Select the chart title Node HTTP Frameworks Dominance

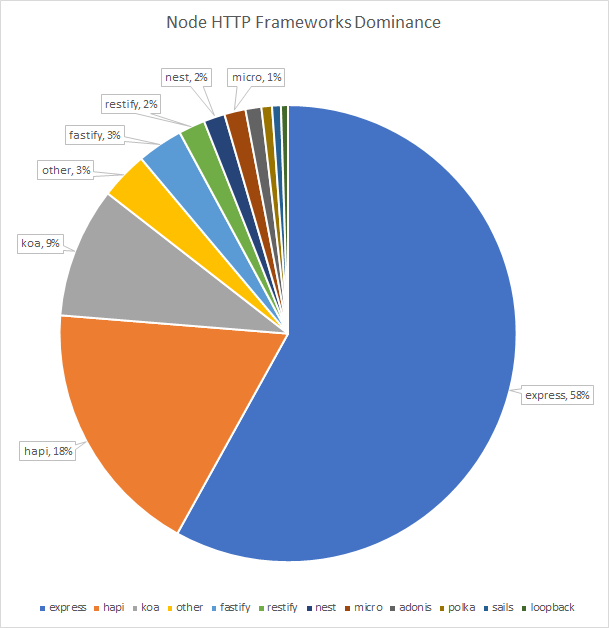[x=303, y=22]
